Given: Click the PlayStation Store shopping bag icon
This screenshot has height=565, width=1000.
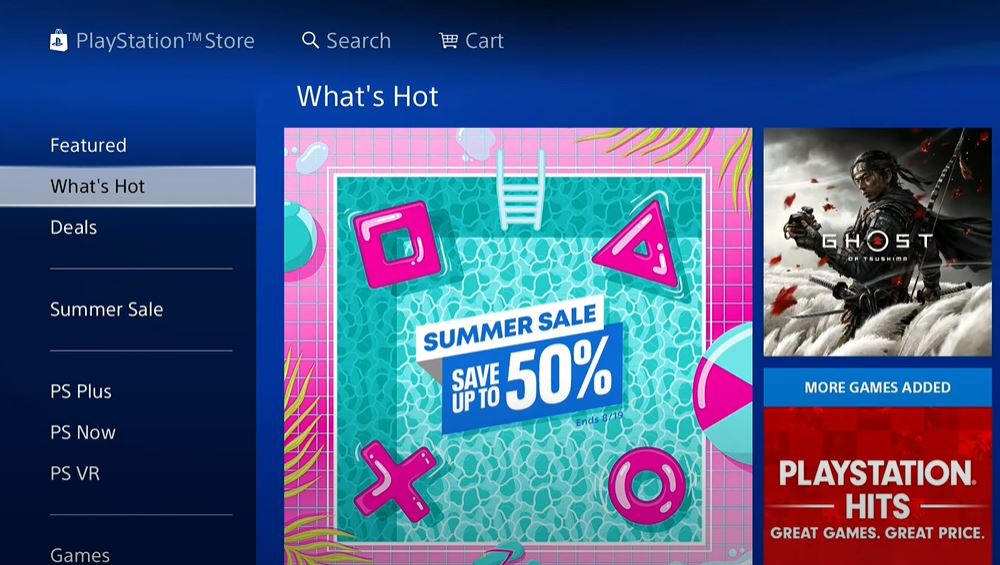Looking at the screenshot, I should click(x=59, y=40).
